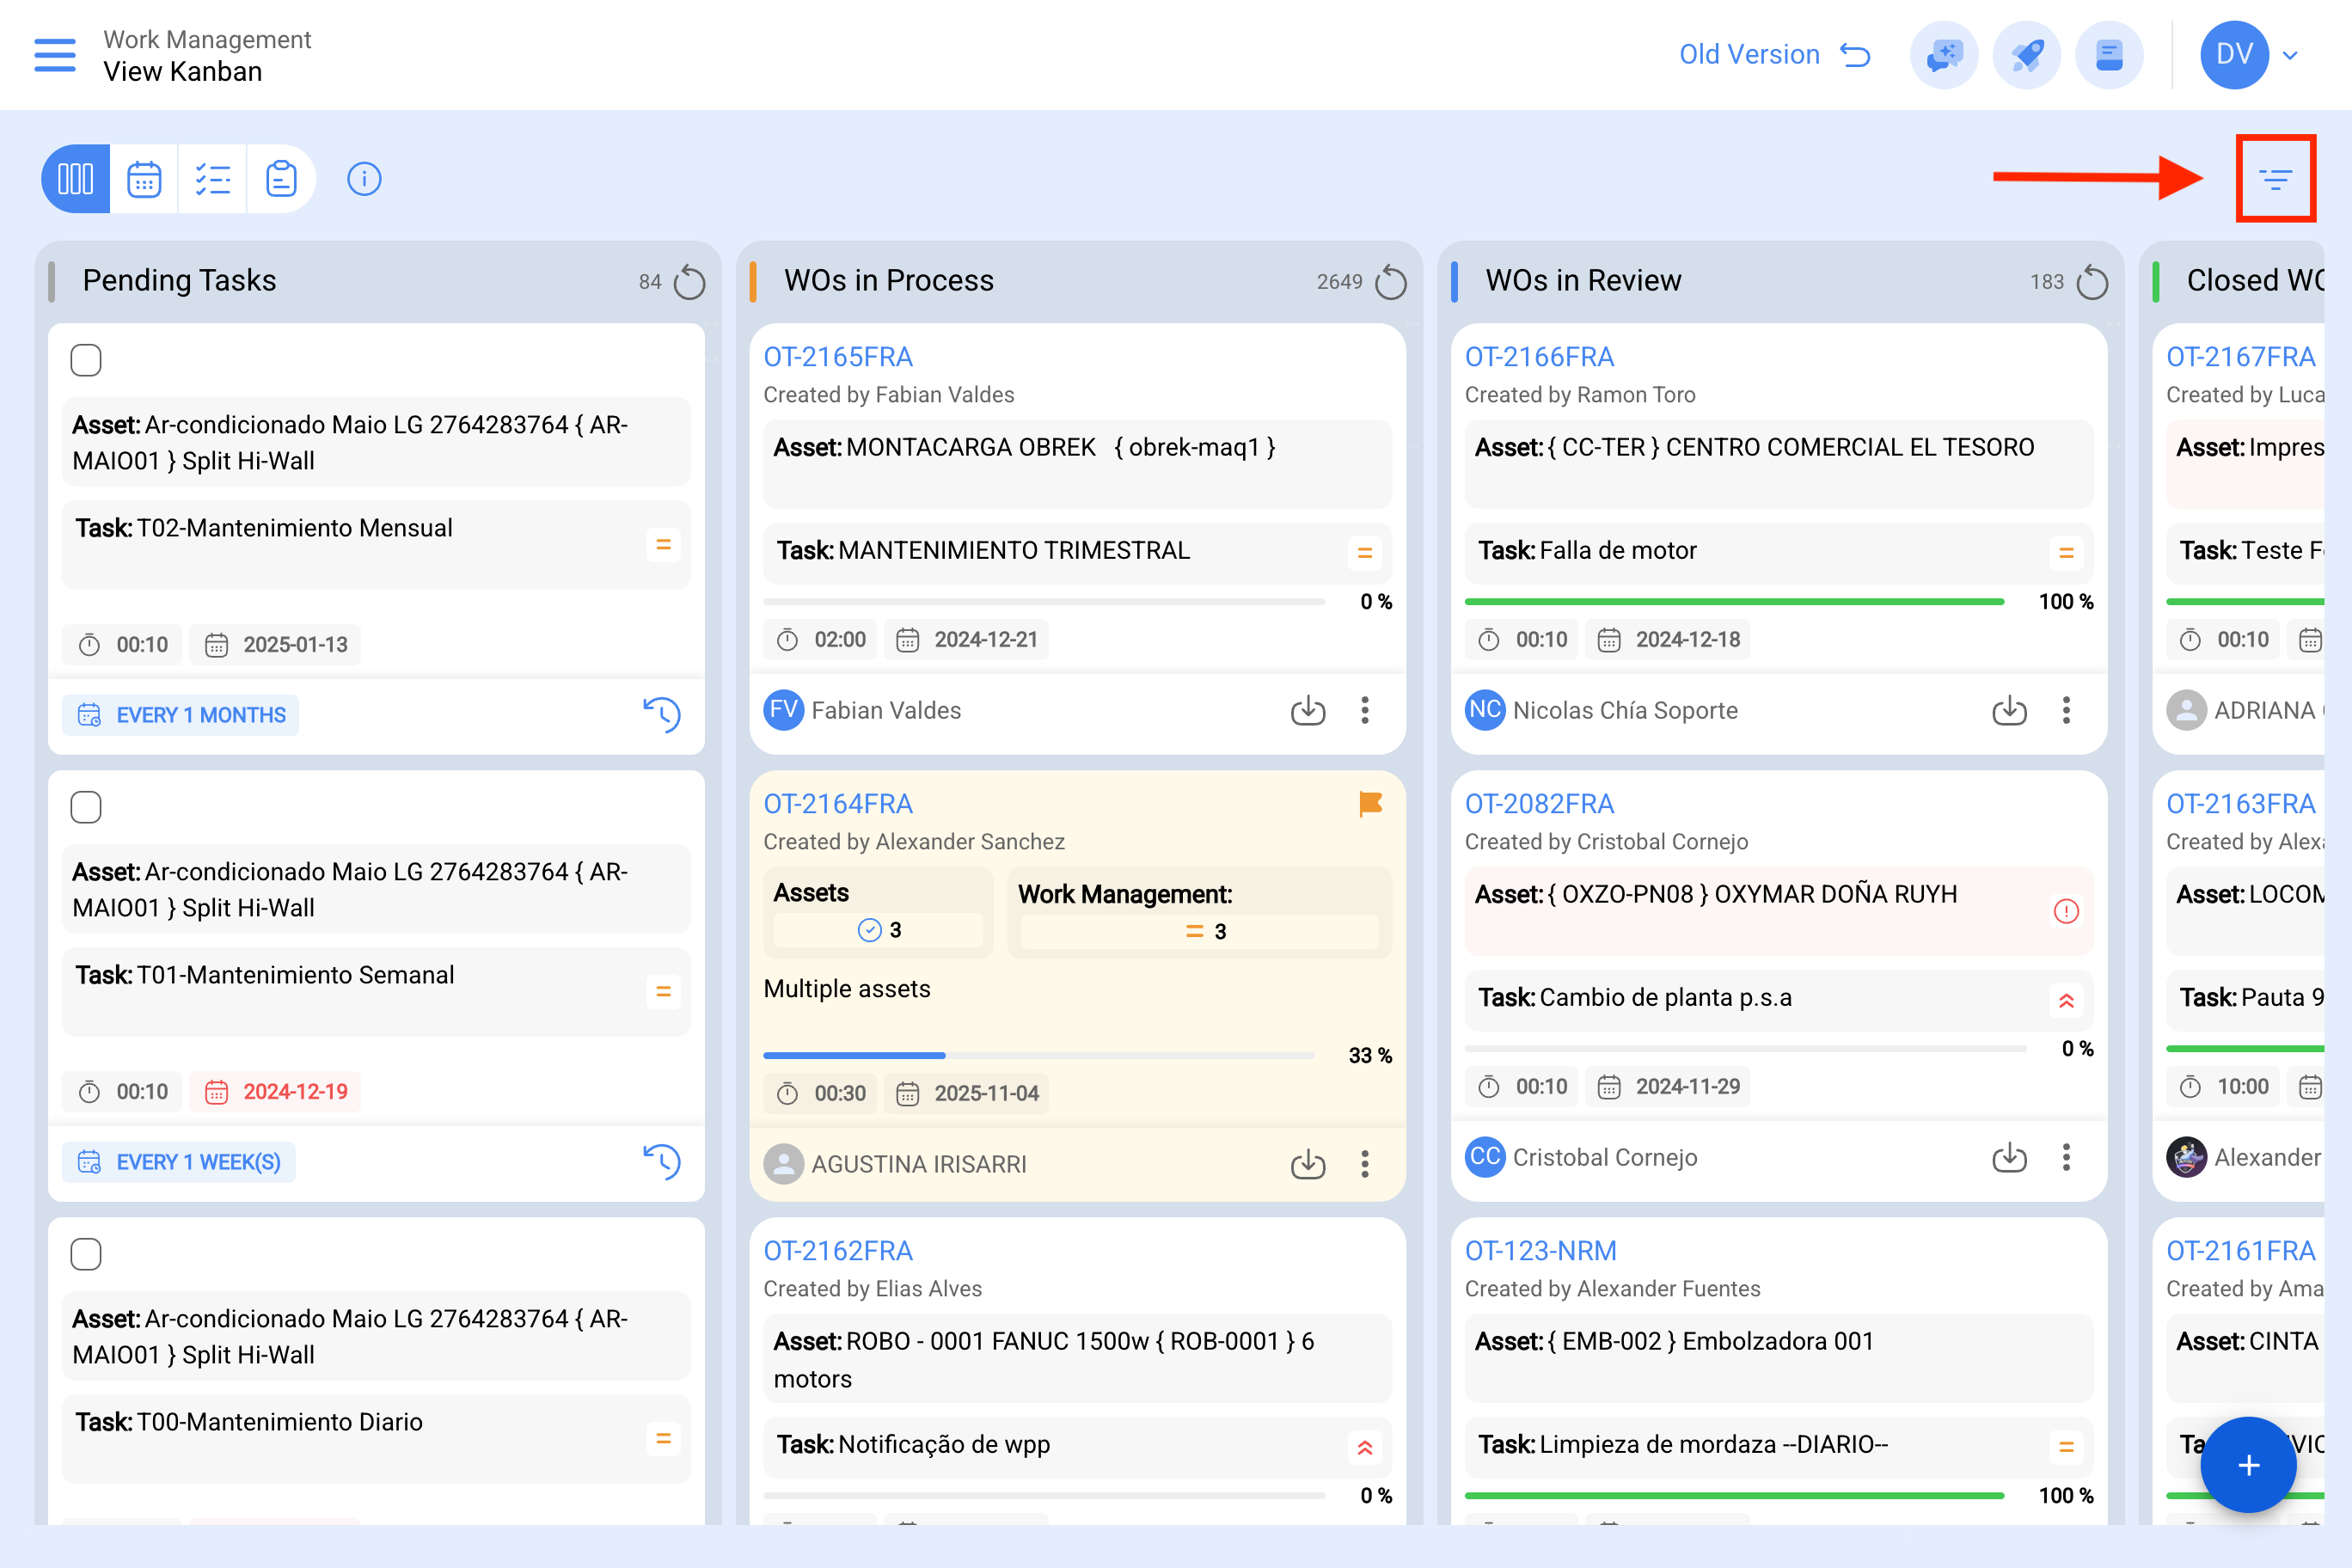Open work order OT-2164FRA

838,804
